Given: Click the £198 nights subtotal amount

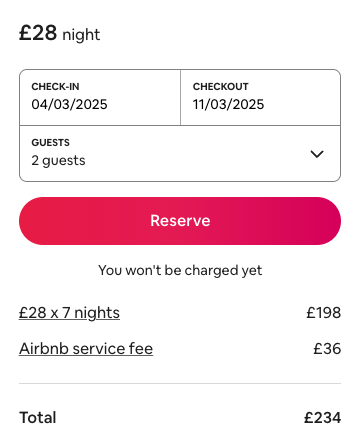Looking at the screenshot, I should coord(324,313).
